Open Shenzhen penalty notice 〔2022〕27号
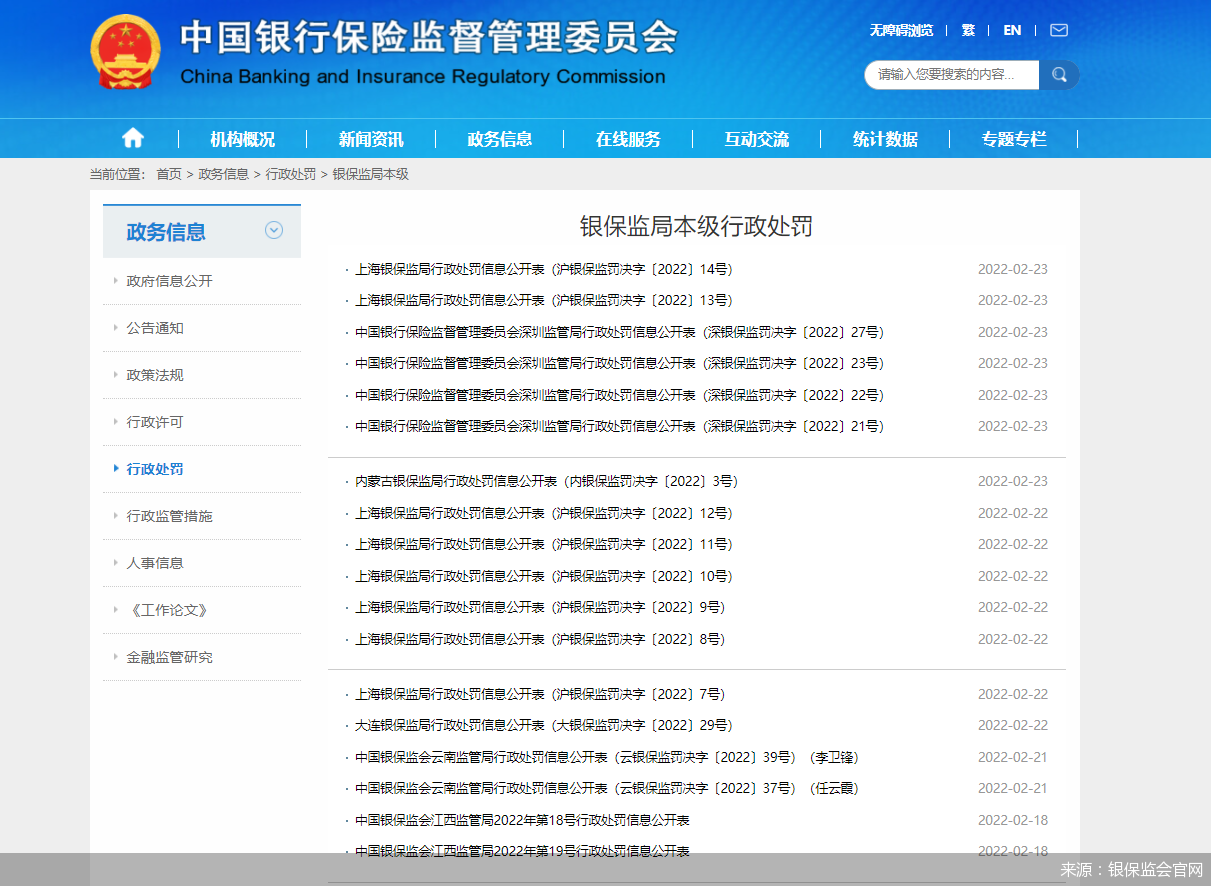 (x=620, y=332)
